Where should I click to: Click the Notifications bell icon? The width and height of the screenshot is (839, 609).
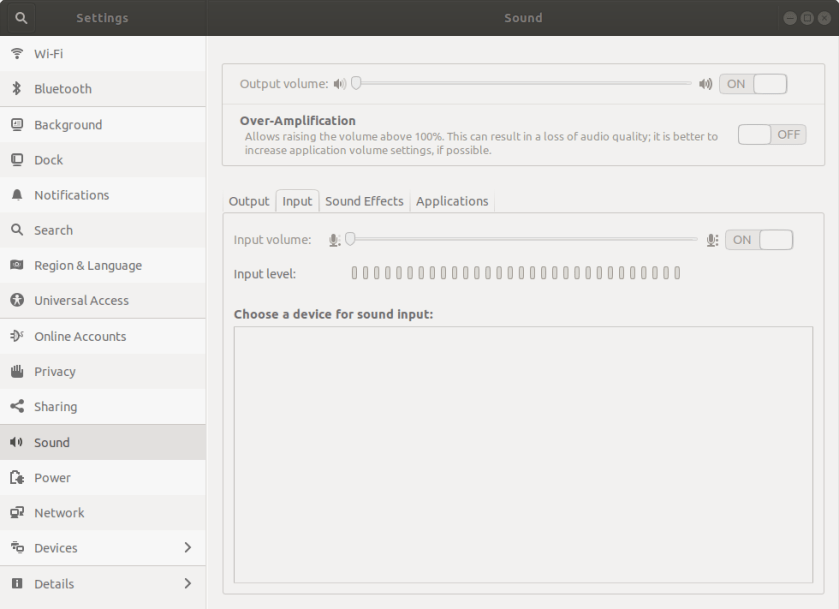[17, 195]
